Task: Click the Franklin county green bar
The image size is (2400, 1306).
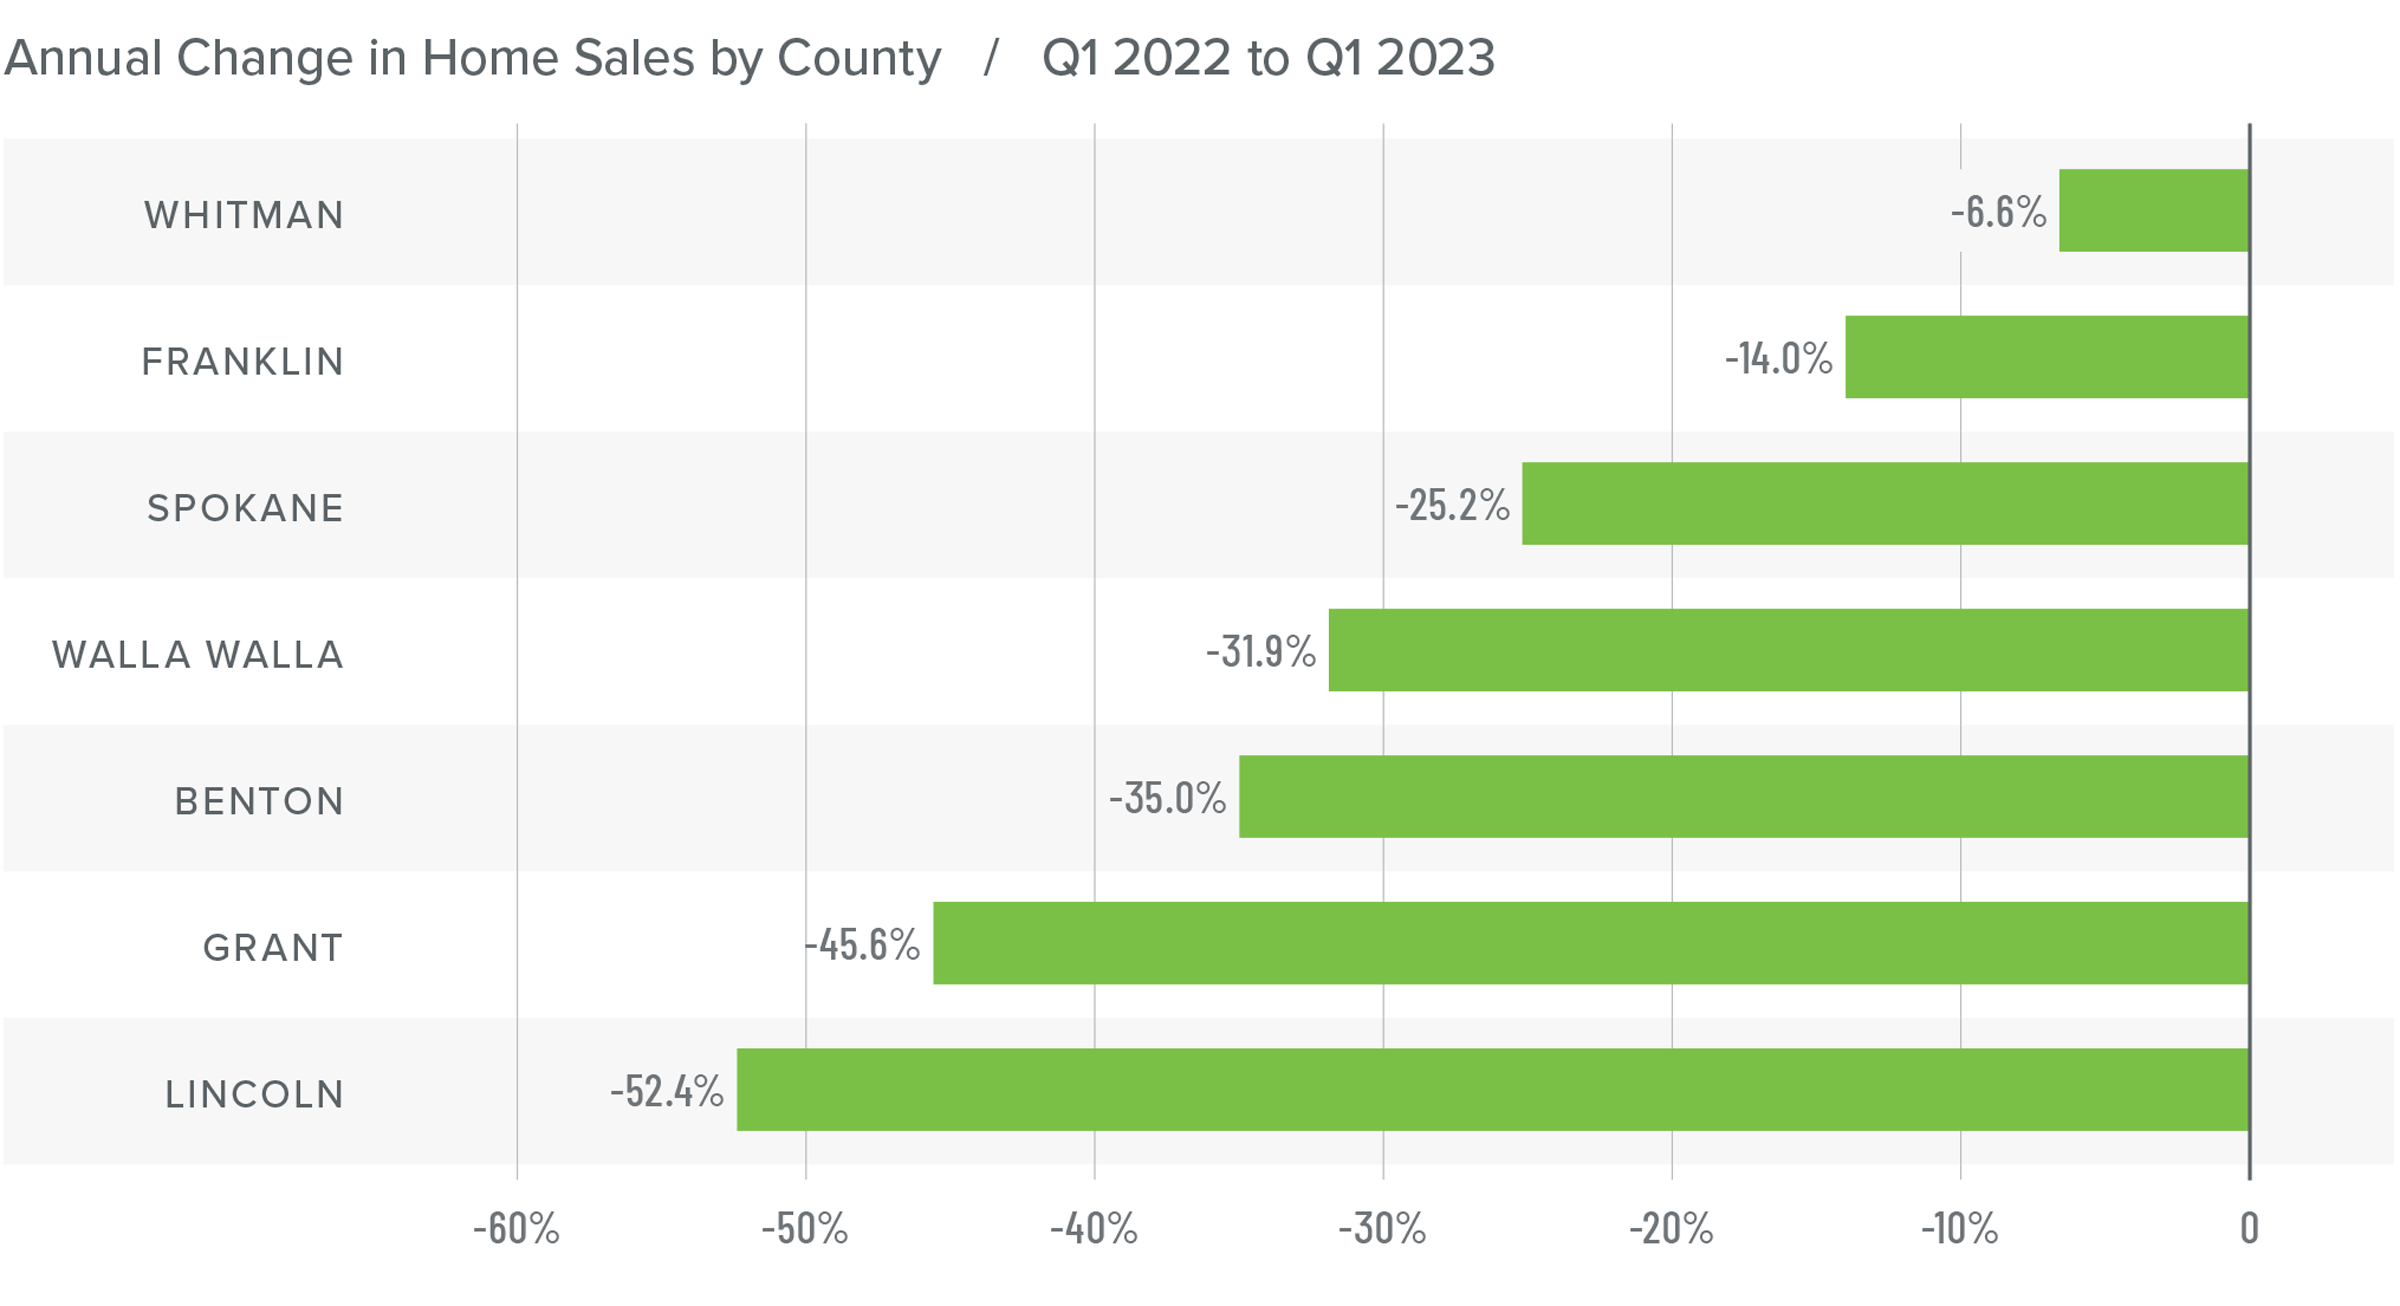Action: 2046,357
